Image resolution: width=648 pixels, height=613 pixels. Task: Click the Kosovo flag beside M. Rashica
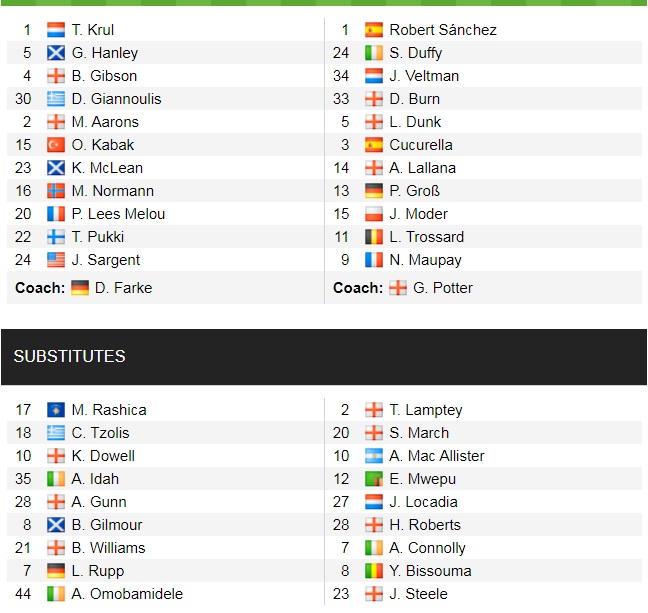tap(56, 410)
